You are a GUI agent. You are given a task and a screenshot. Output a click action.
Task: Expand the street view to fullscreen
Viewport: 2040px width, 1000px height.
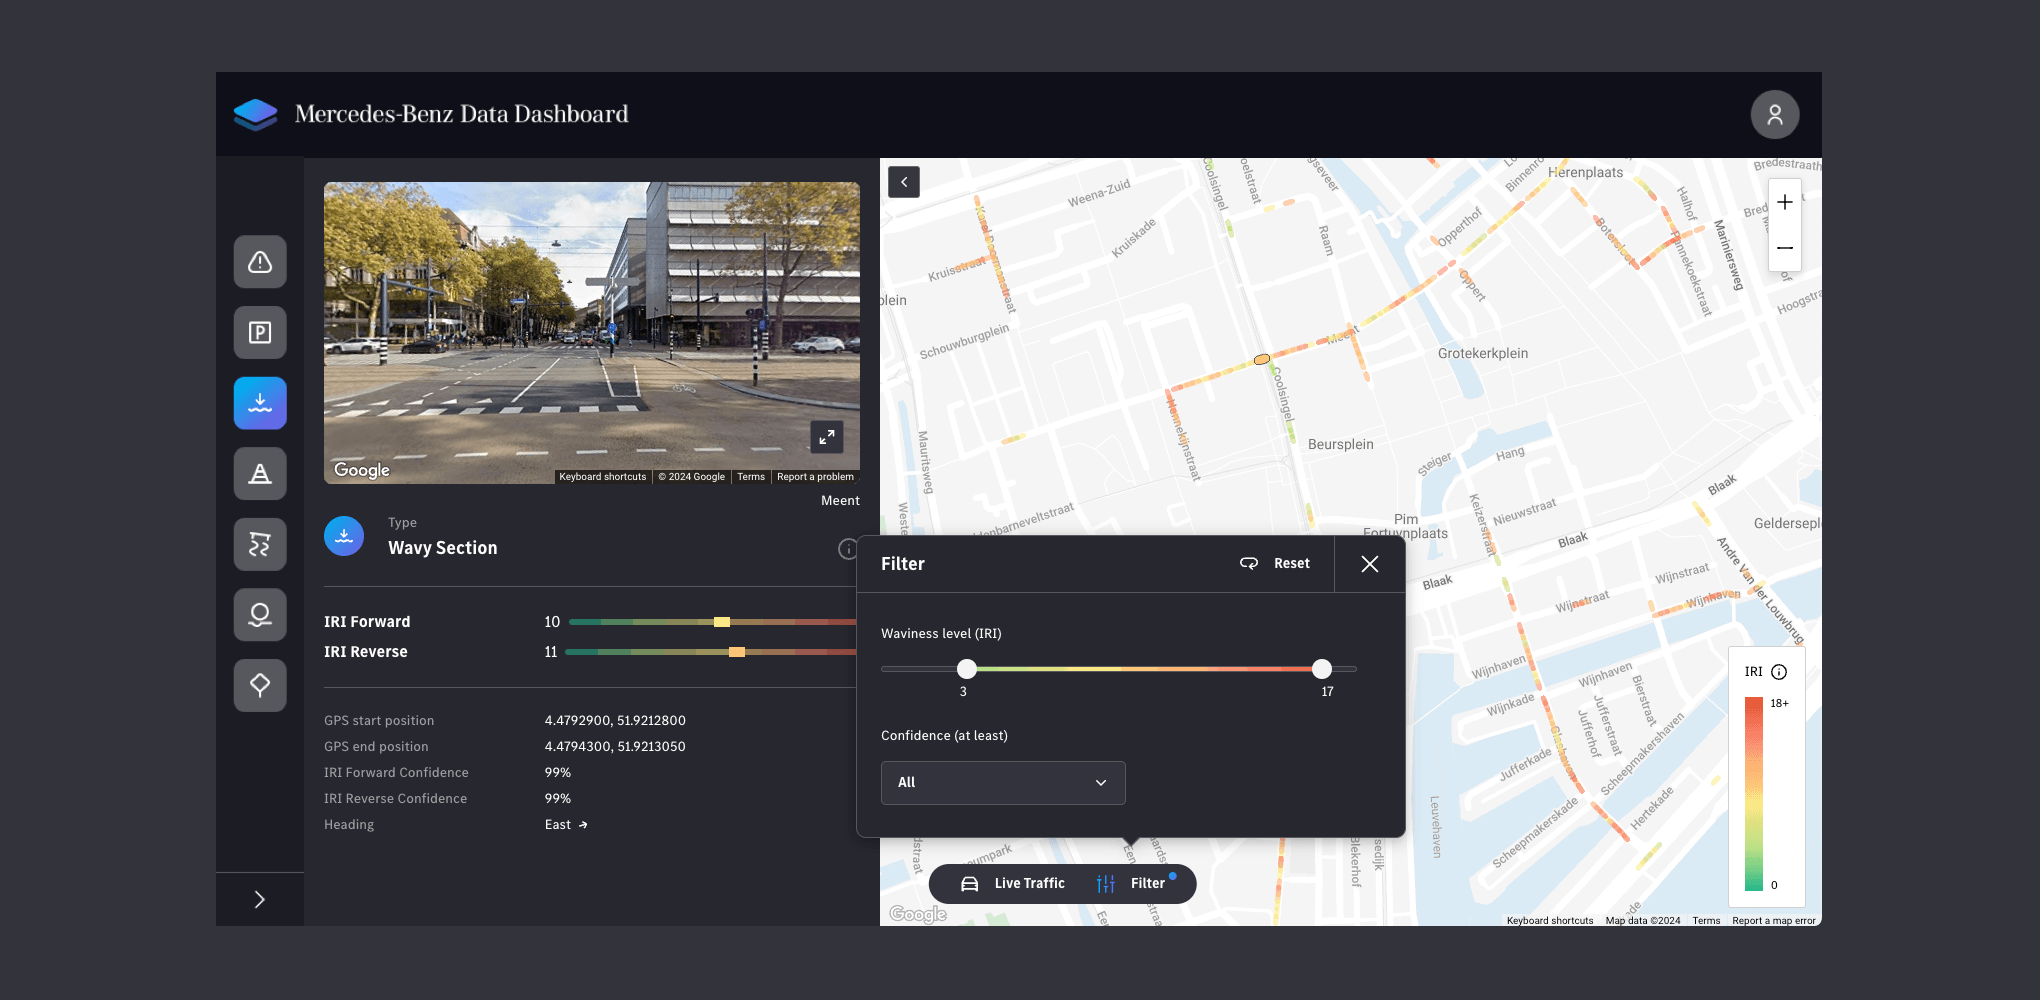click(x=827, y=437)
